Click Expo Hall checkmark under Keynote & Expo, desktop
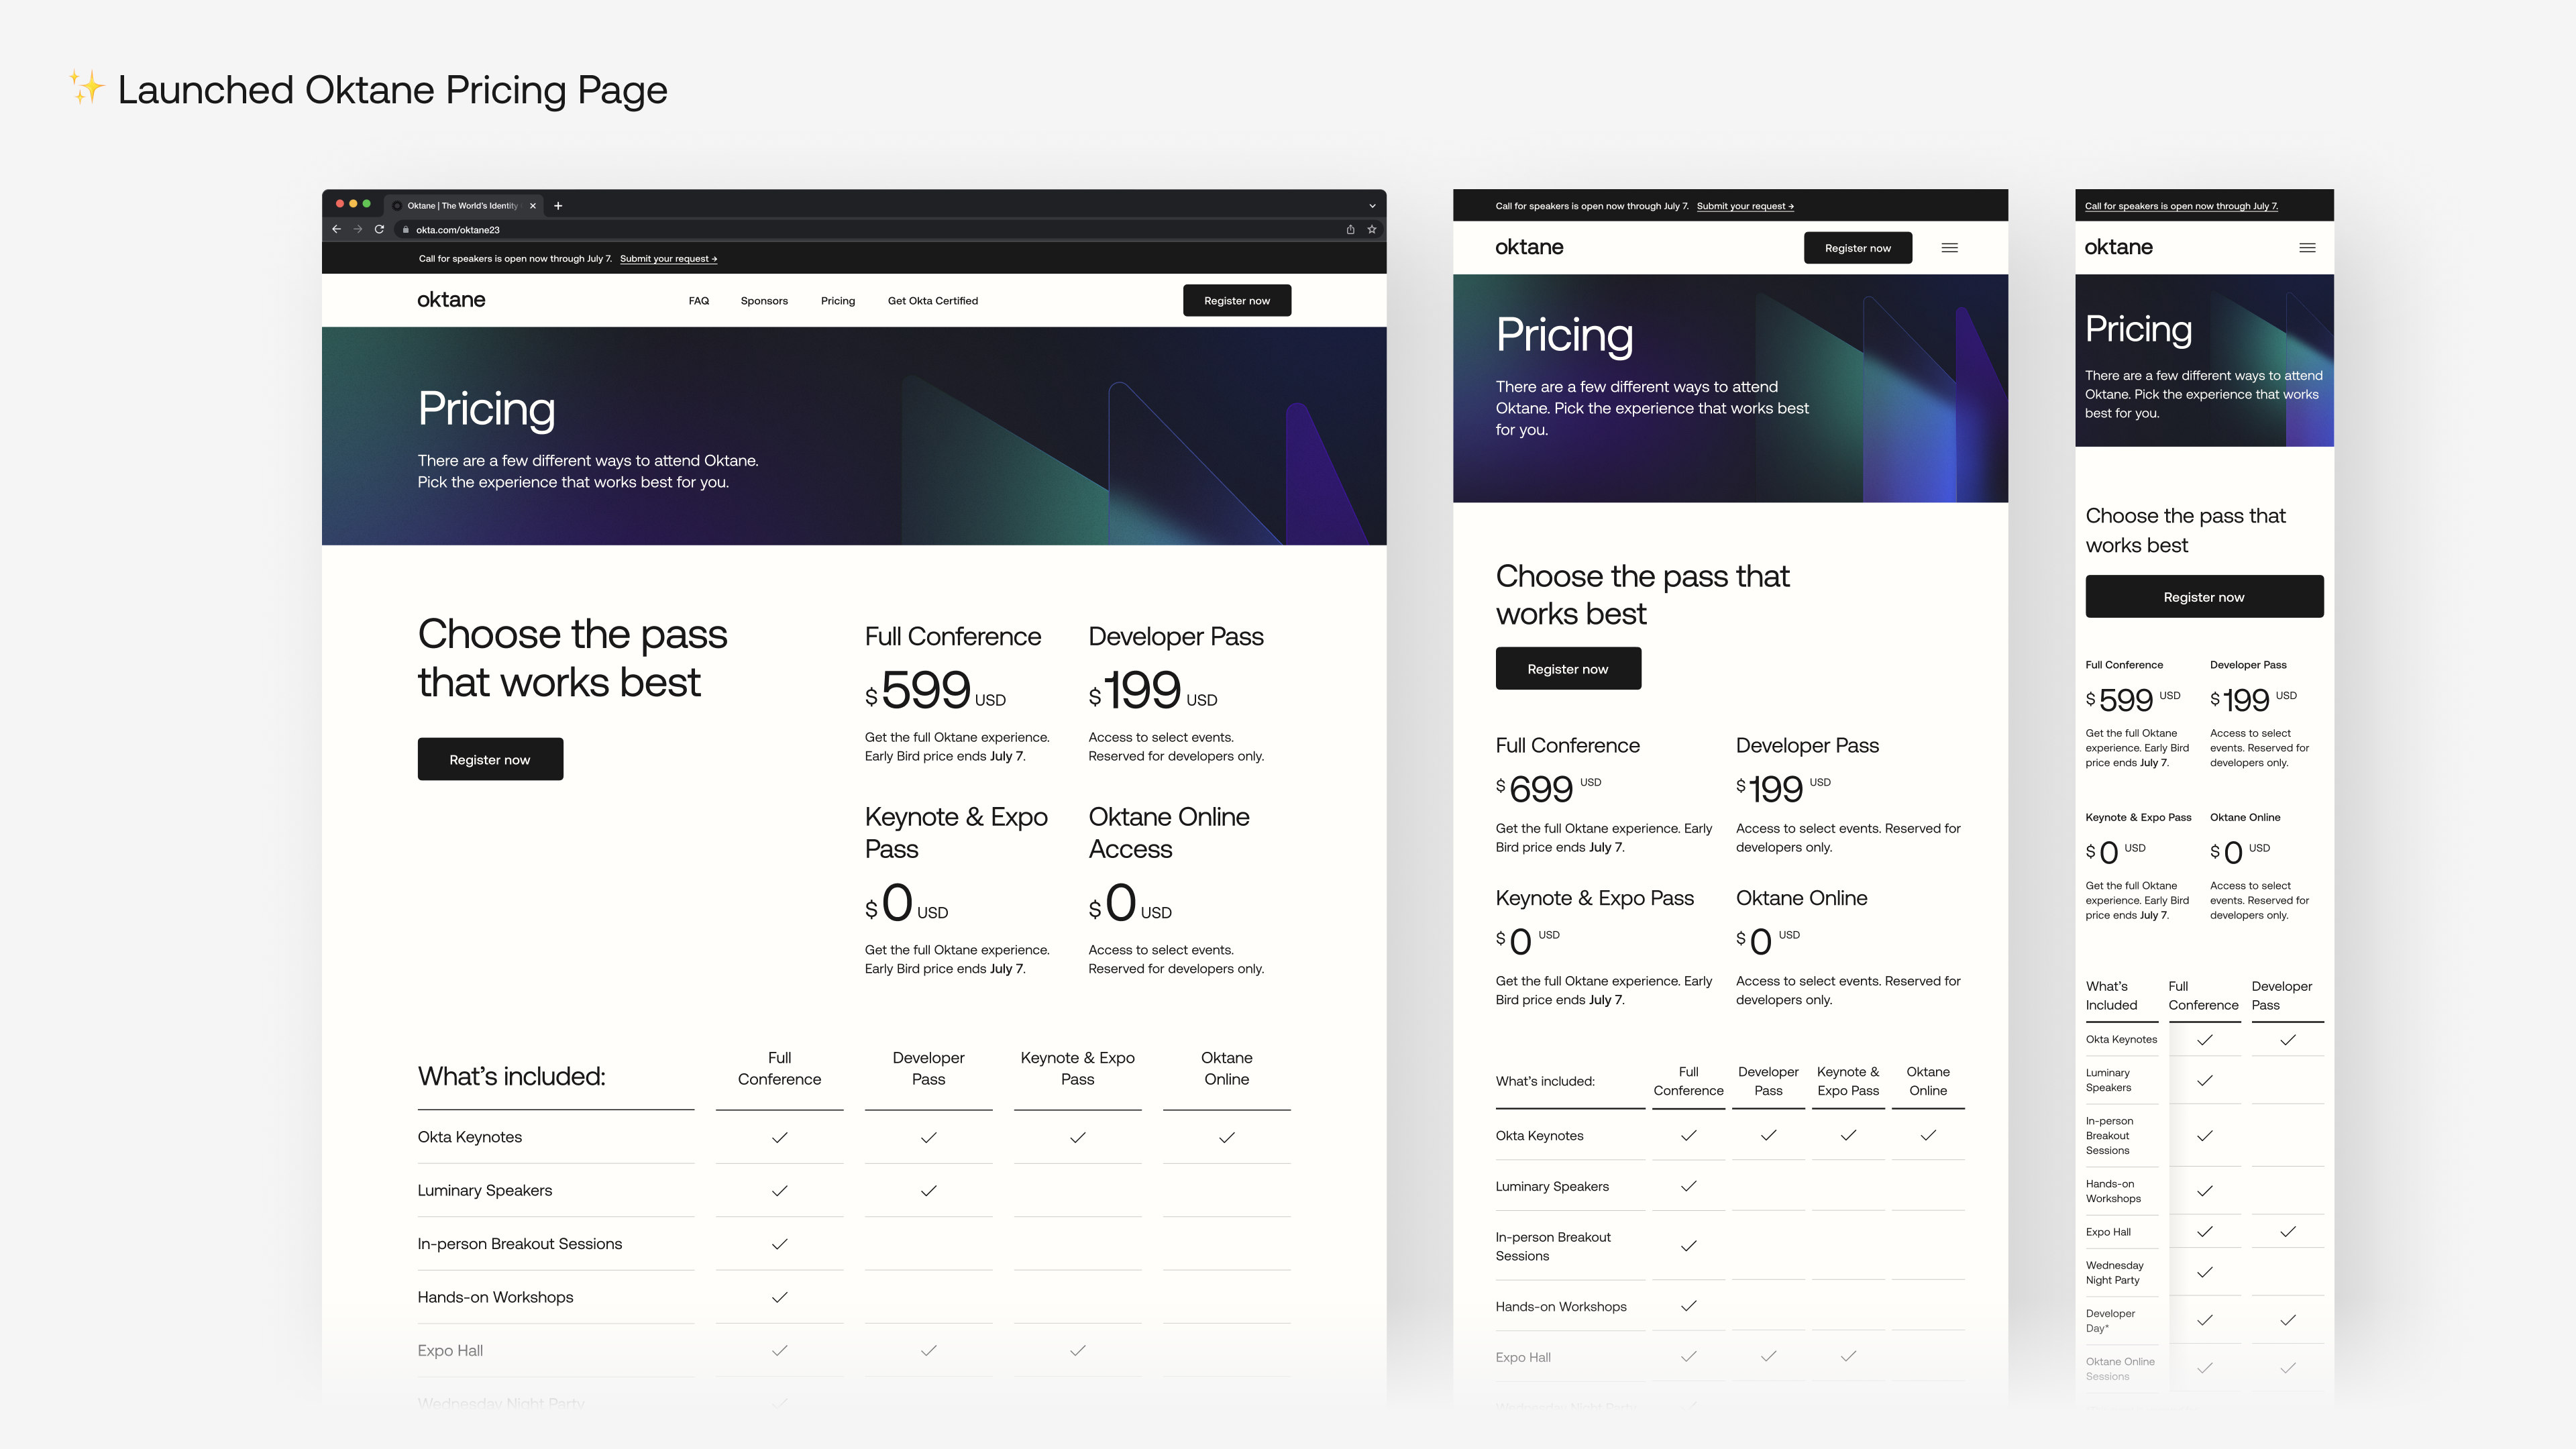The height and width of the screenshot is (1449, 2576). click(1078, 1350)
